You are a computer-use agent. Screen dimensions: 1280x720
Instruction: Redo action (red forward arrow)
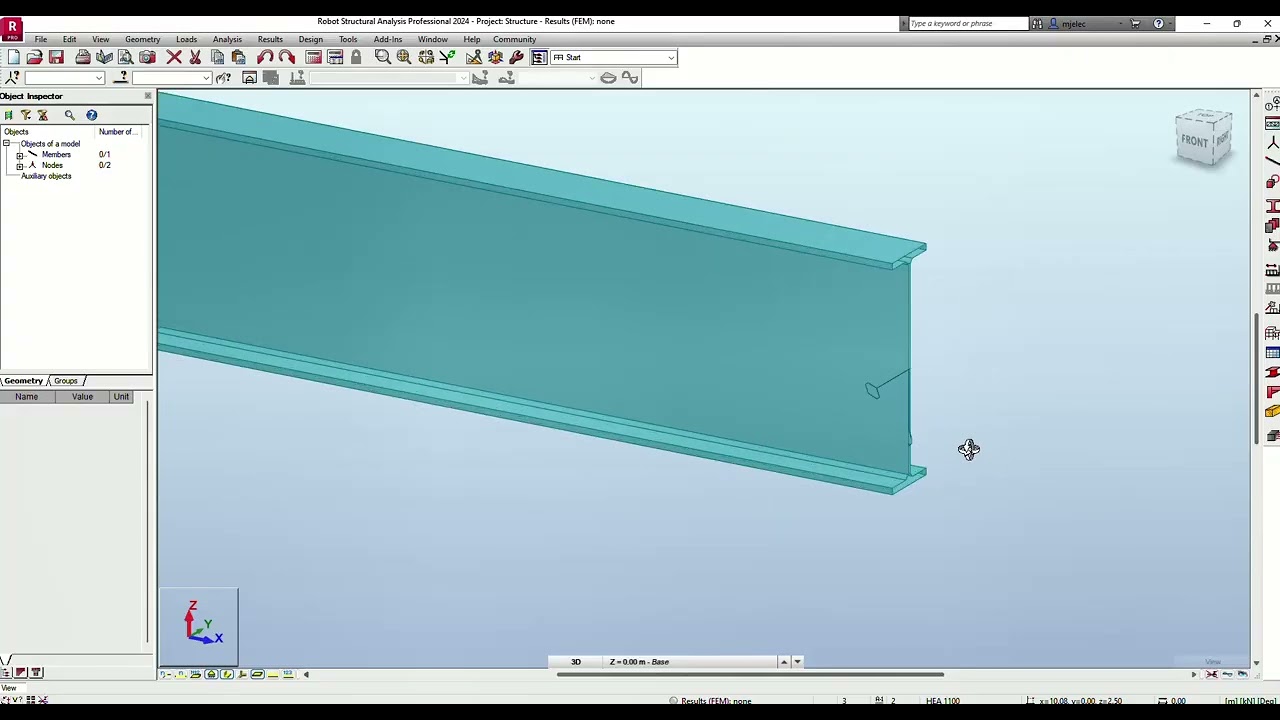287,57
